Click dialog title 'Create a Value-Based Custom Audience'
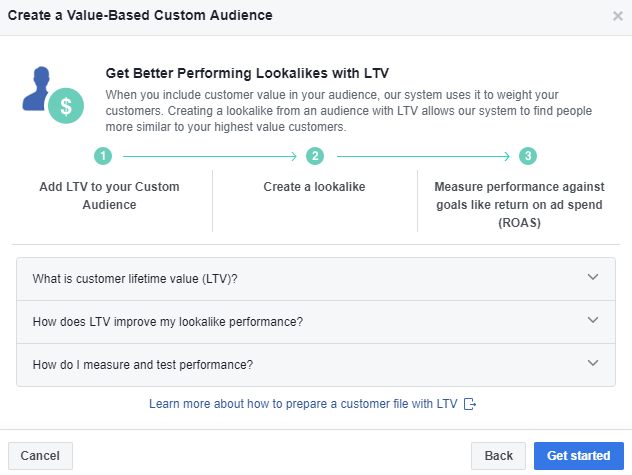This screenshot has width=632, height=475. pos(140,15)
